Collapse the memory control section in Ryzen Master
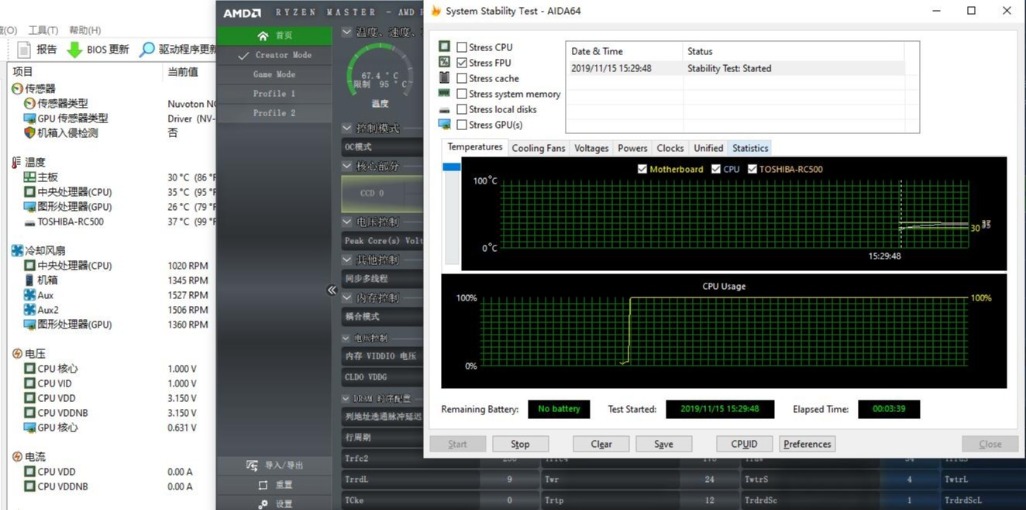The width and height of the screenshot is (1026, 510). (347, 298)
